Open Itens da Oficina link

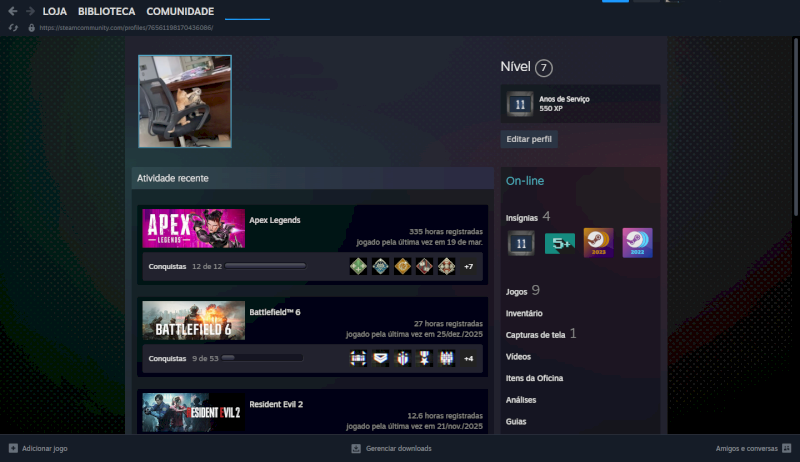(x=534, y=378)
